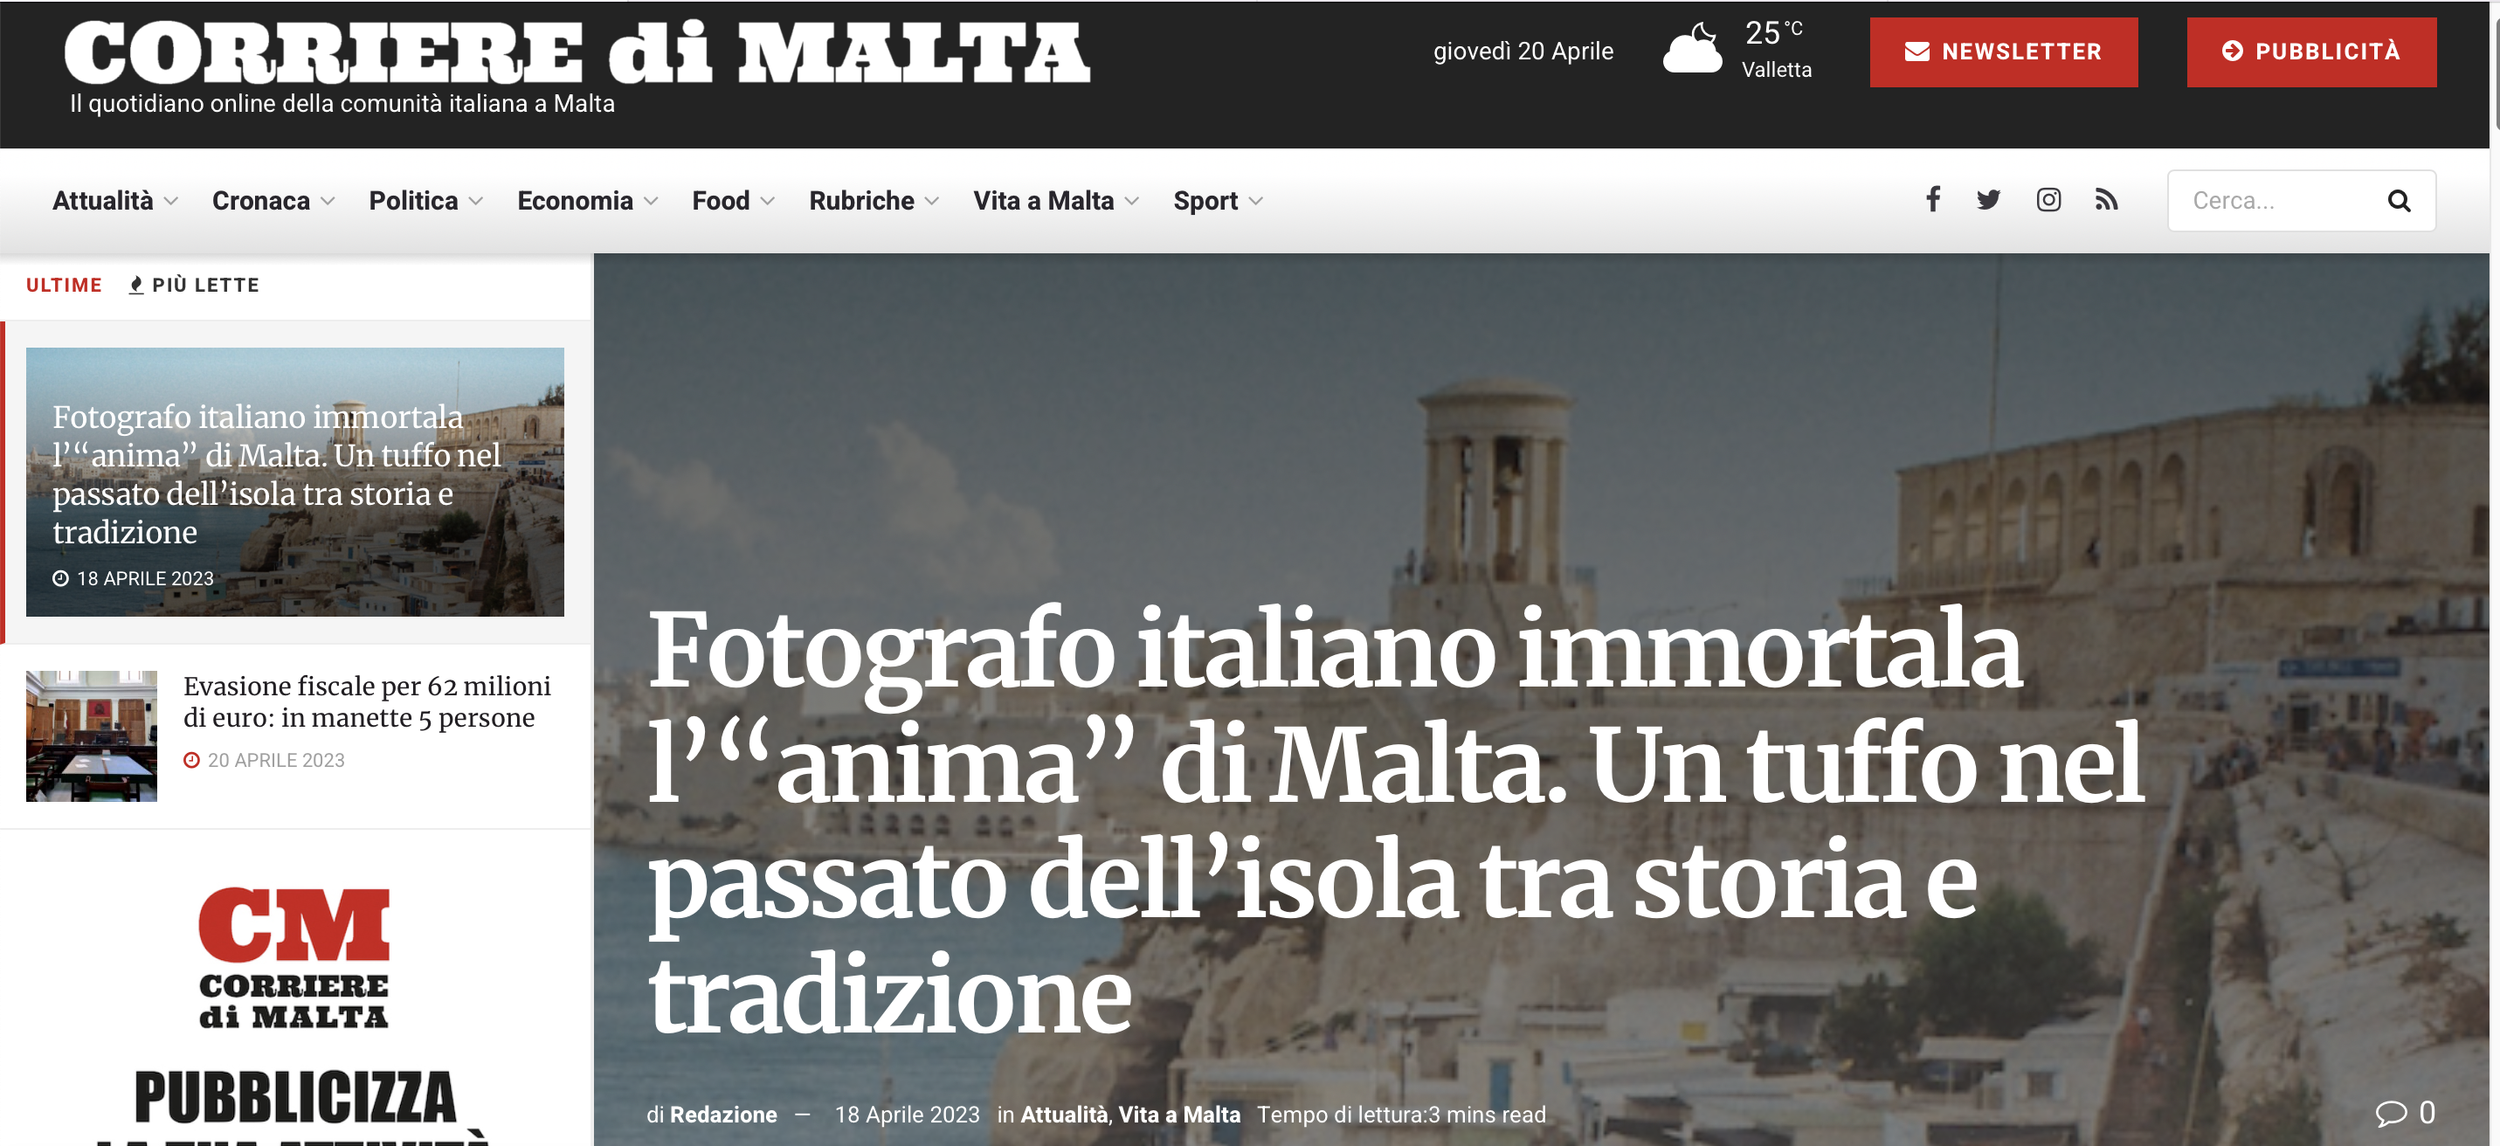Click the weather cloud icon
This screenshot has width=2500, height=1146.
click(x=1692, y=48)
